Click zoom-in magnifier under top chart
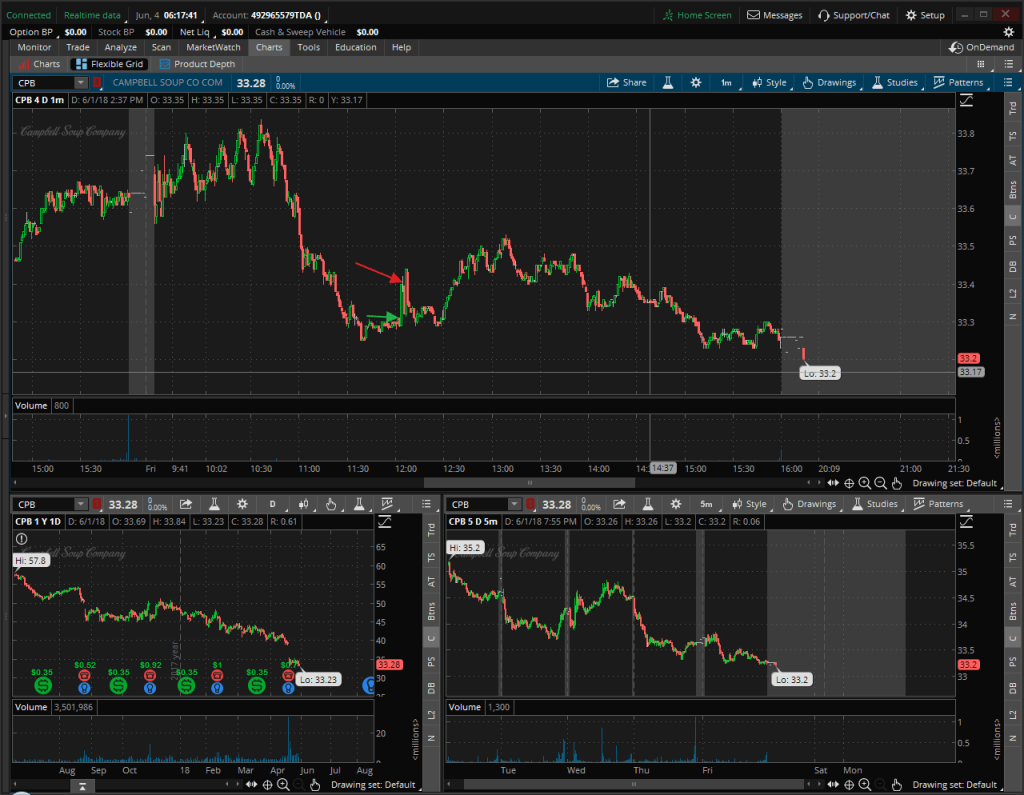 click(x=865, y=483)
